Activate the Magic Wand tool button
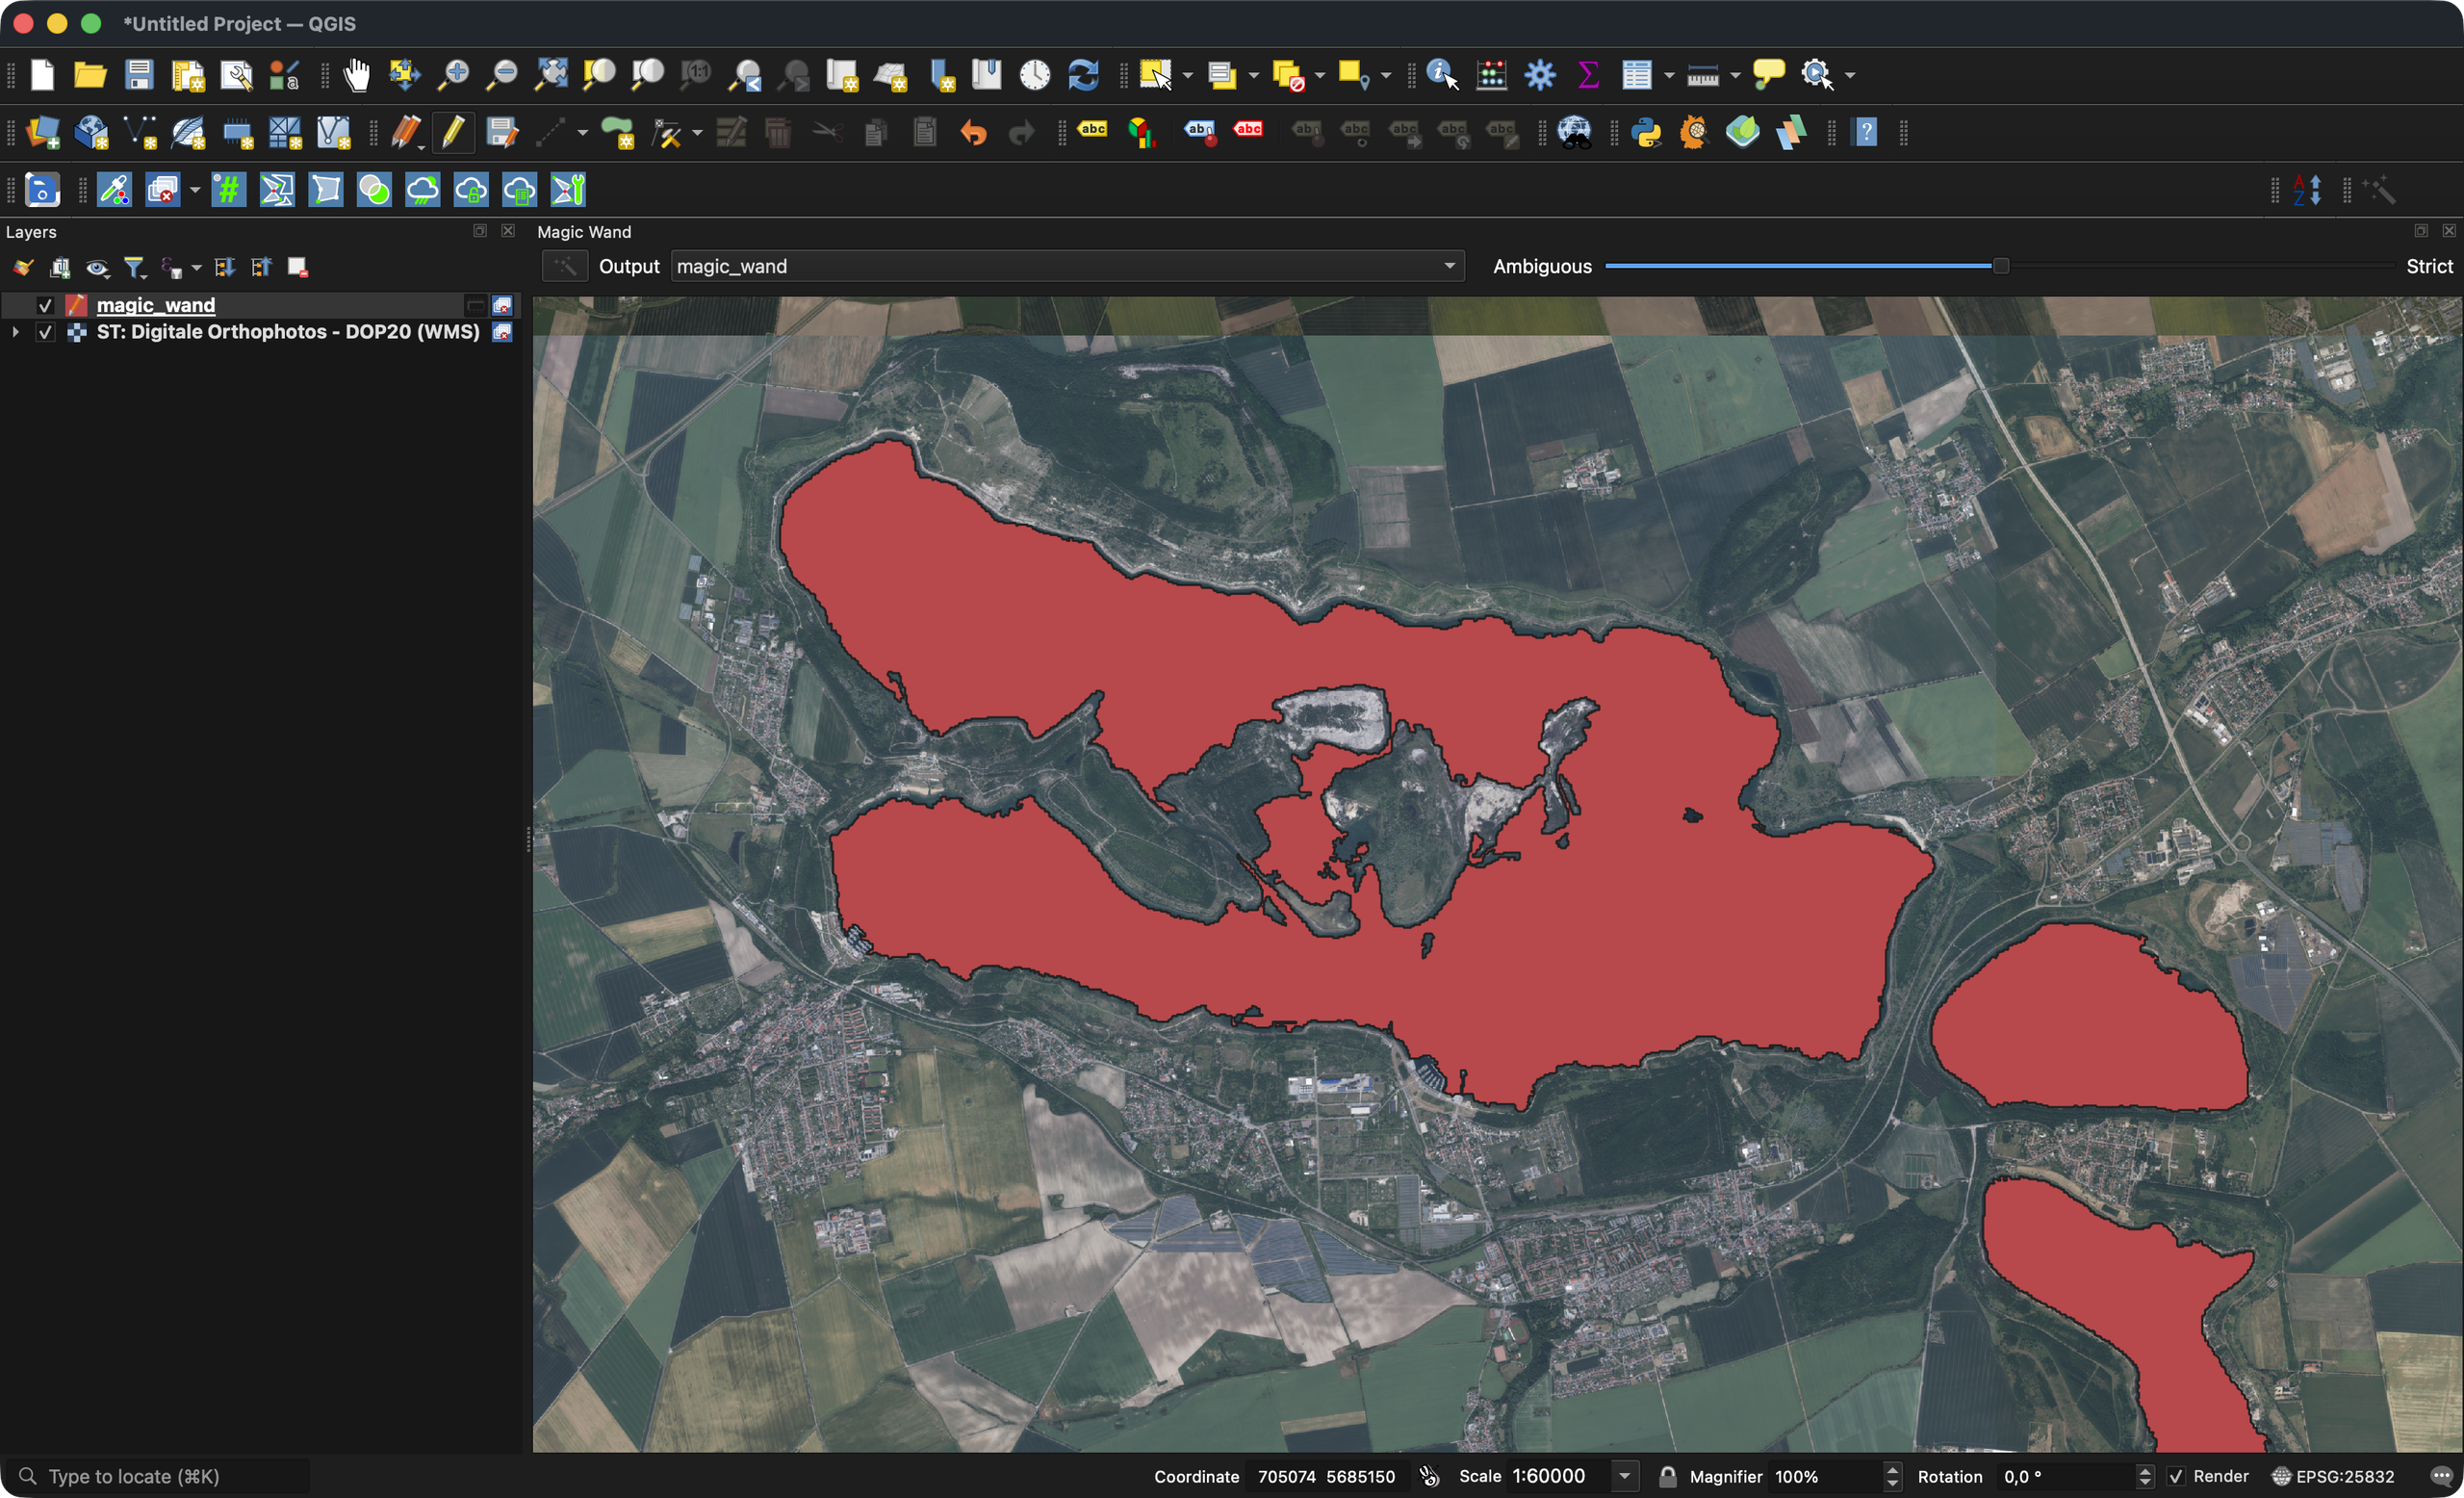This screenshot has height=1498, width=2464. coord(565,266)
